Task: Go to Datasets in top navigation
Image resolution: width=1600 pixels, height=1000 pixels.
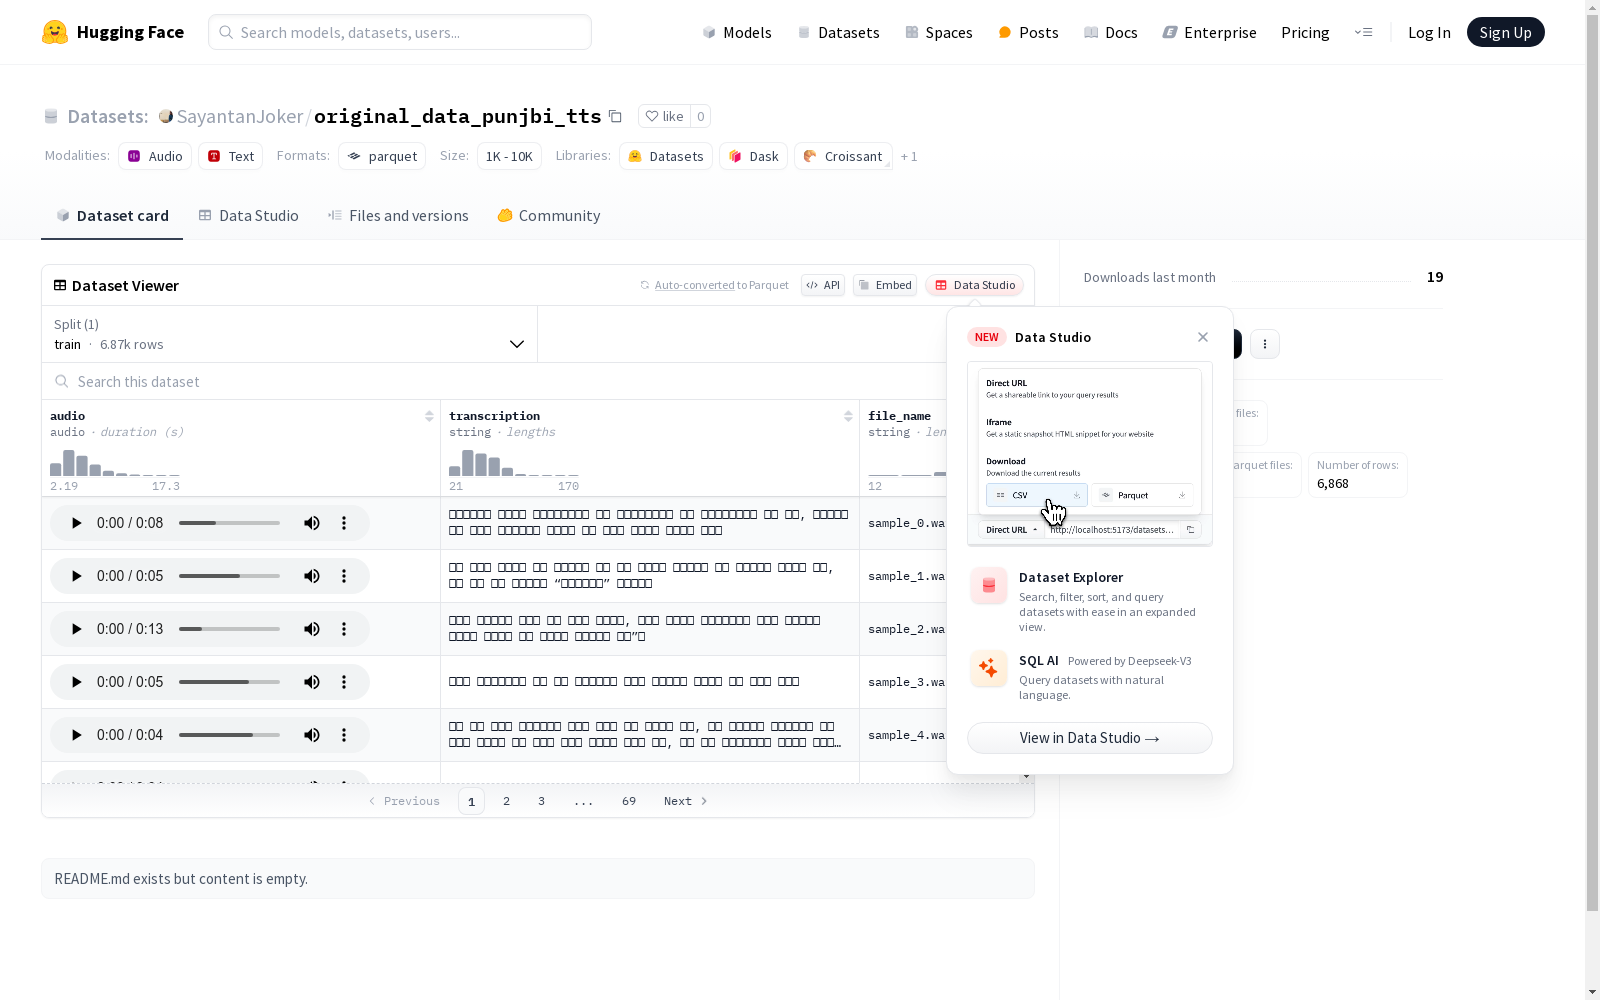Action: (838, 32)
